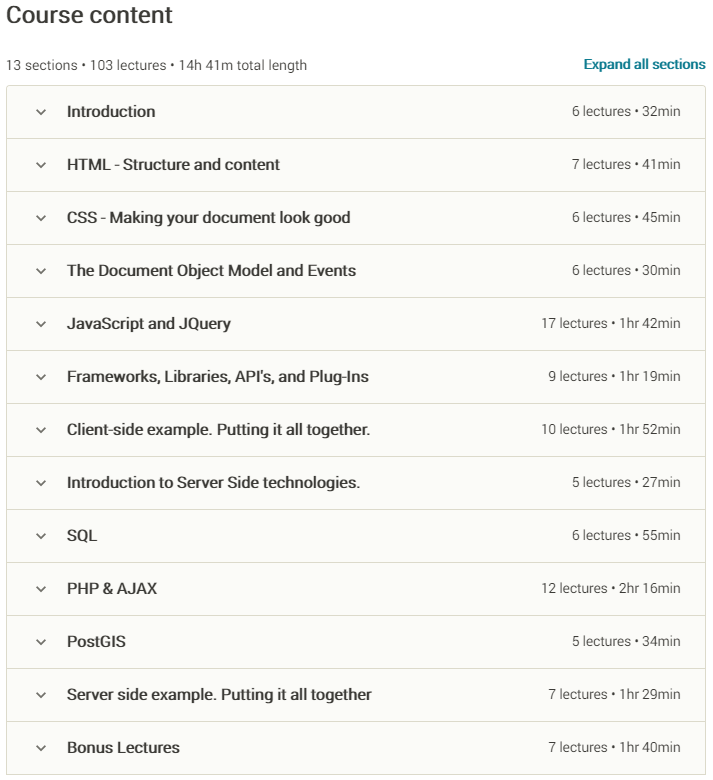The height and width of the screenshot is (780, 713).
Task: Click PHP & AJAX 12 lectures duration
Action: coord(610,588)
